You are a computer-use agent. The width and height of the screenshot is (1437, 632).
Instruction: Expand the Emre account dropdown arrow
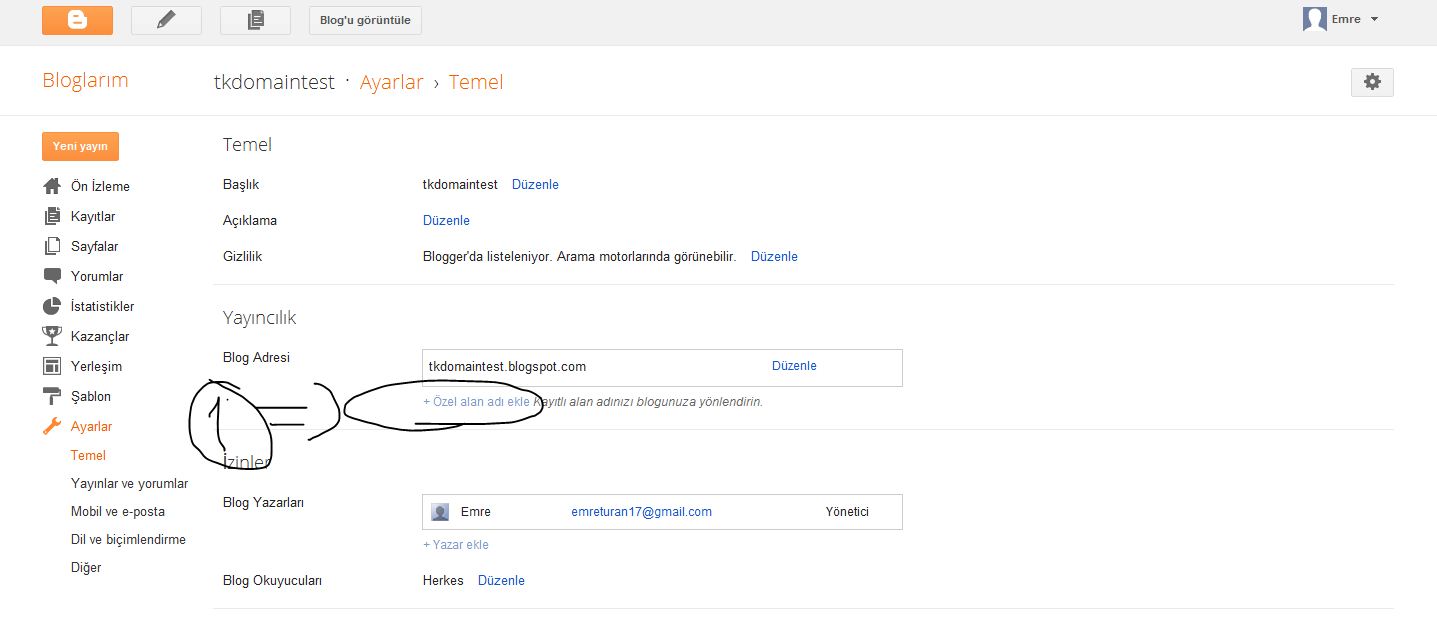1374,20
